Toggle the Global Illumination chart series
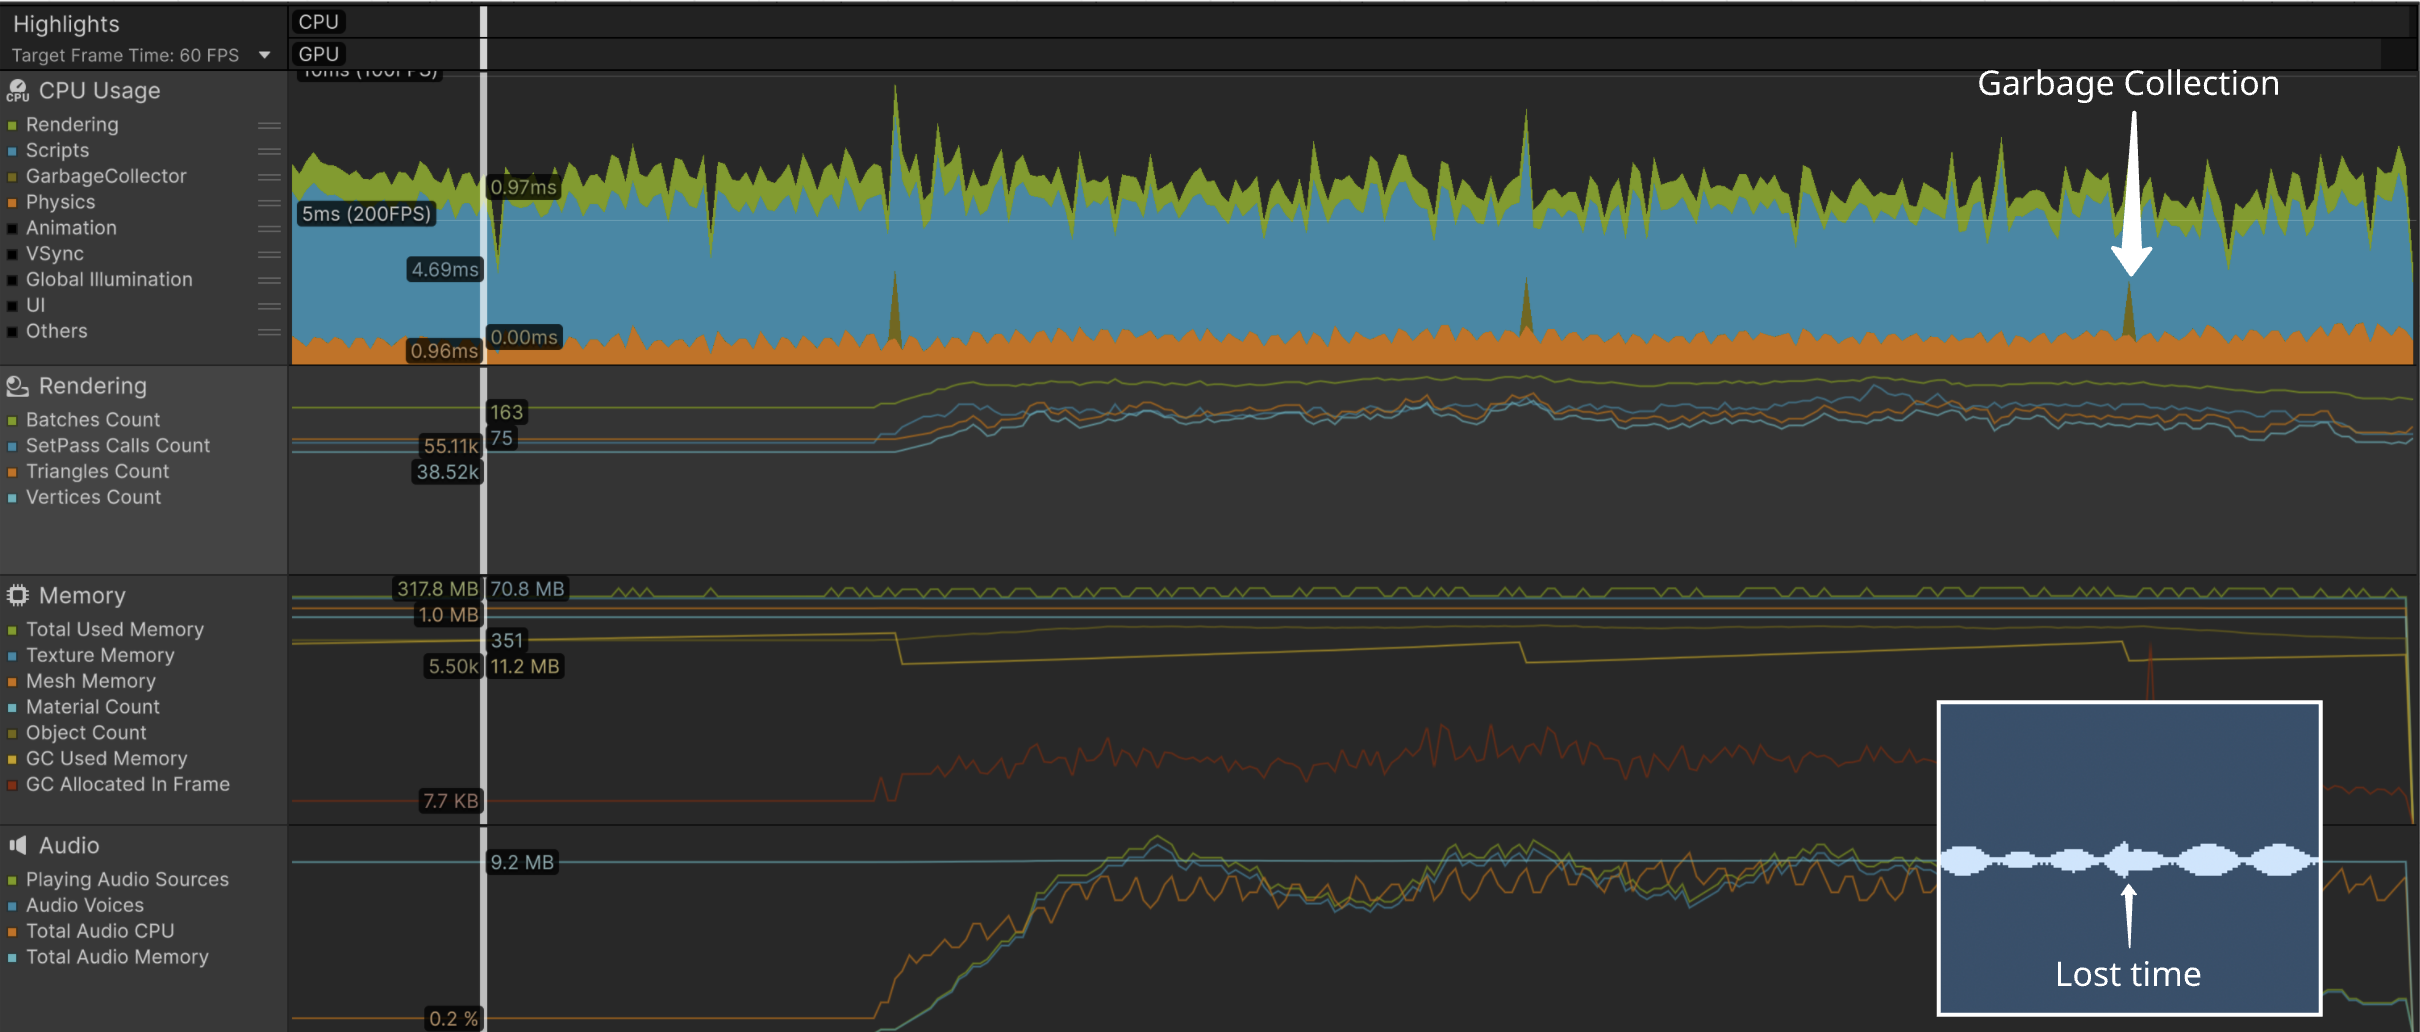 click(12, 281)
